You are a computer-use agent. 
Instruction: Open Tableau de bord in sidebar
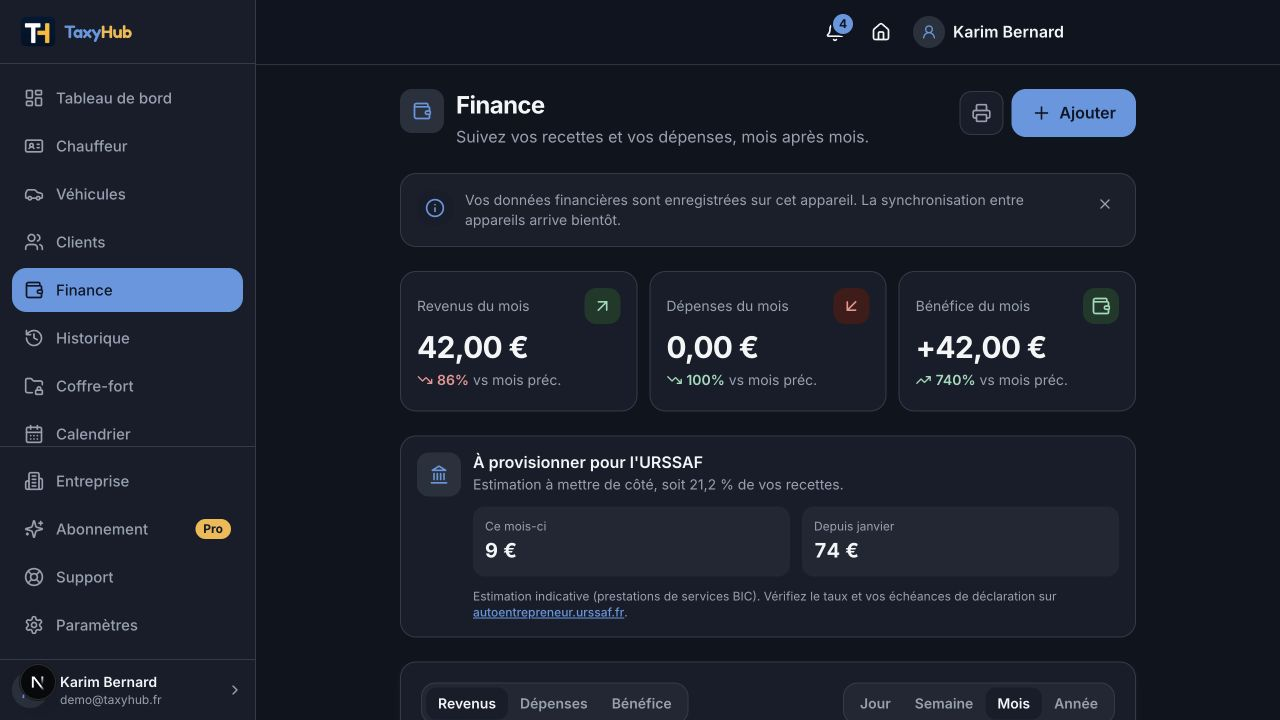[127, 98]
